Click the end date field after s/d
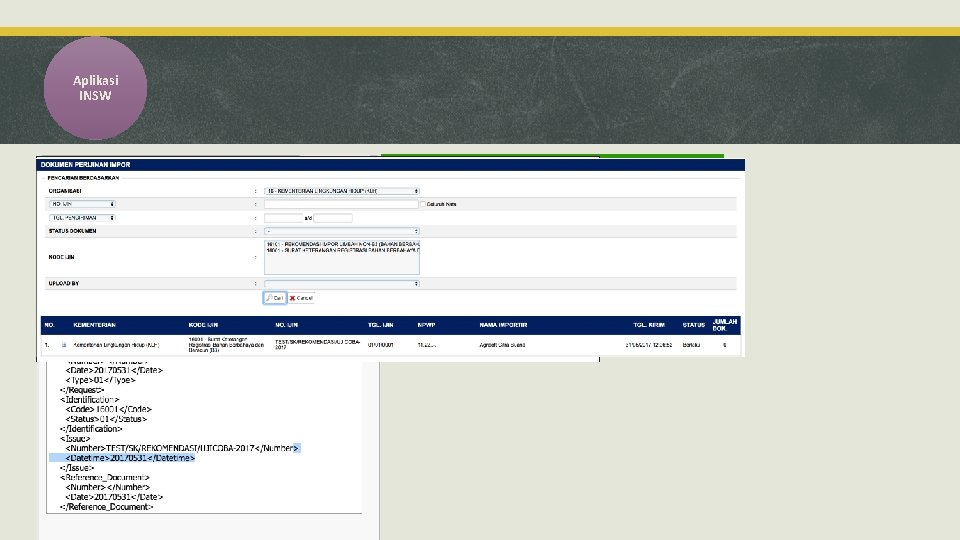 click(333, 218)
